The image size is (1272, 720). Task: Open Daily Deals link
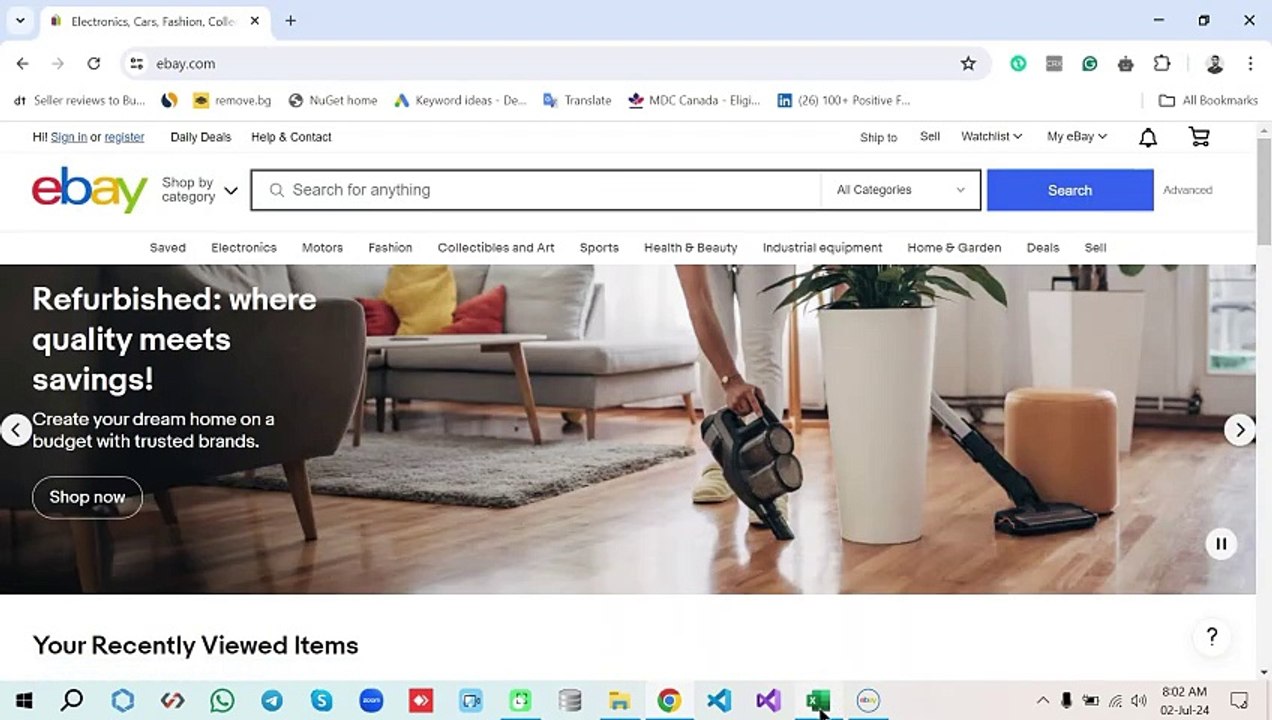click(200, 137)
